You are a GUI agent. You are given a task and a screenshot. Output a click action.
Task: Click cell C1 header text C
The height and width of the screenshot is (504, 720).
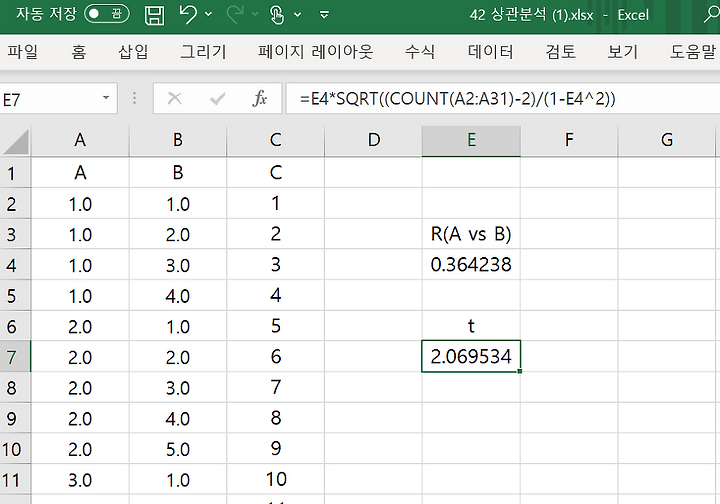point(276,173)
